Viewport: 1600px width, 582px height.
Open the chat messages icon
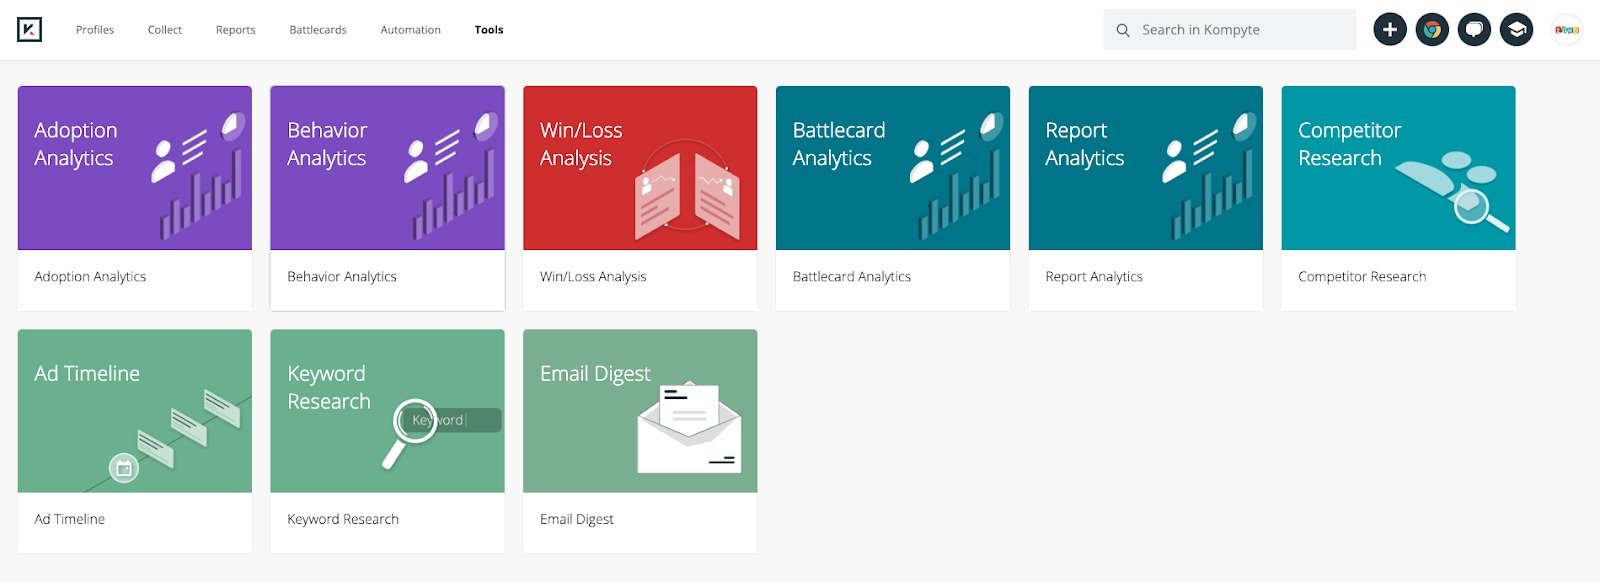click(x=1474, y=30)
